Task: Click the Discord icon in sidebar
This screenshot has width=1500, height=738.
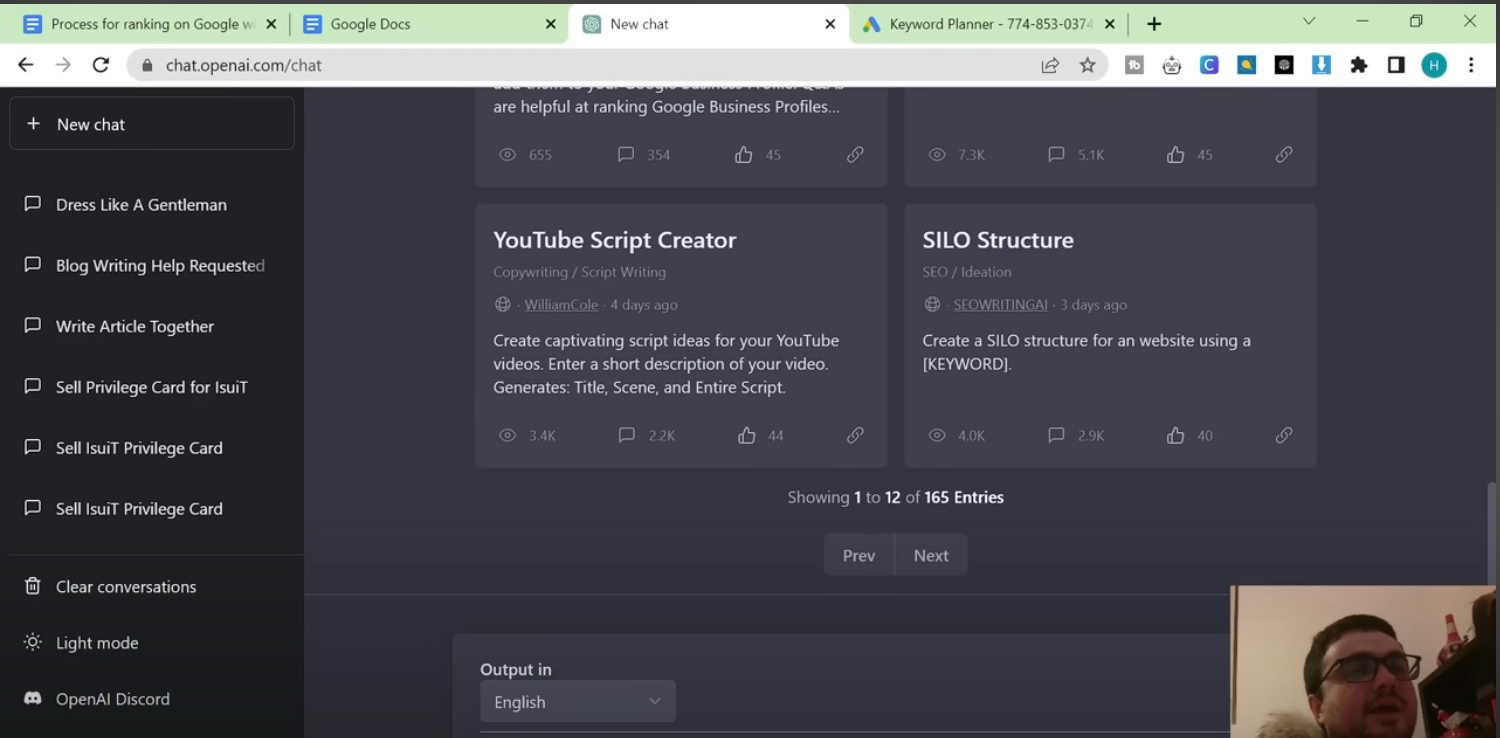Action: point(33,699)
